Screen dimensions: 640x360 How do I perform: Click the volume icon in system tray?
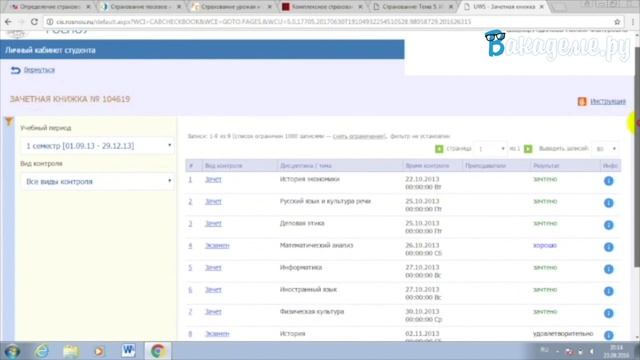click(x=592, y=351)
